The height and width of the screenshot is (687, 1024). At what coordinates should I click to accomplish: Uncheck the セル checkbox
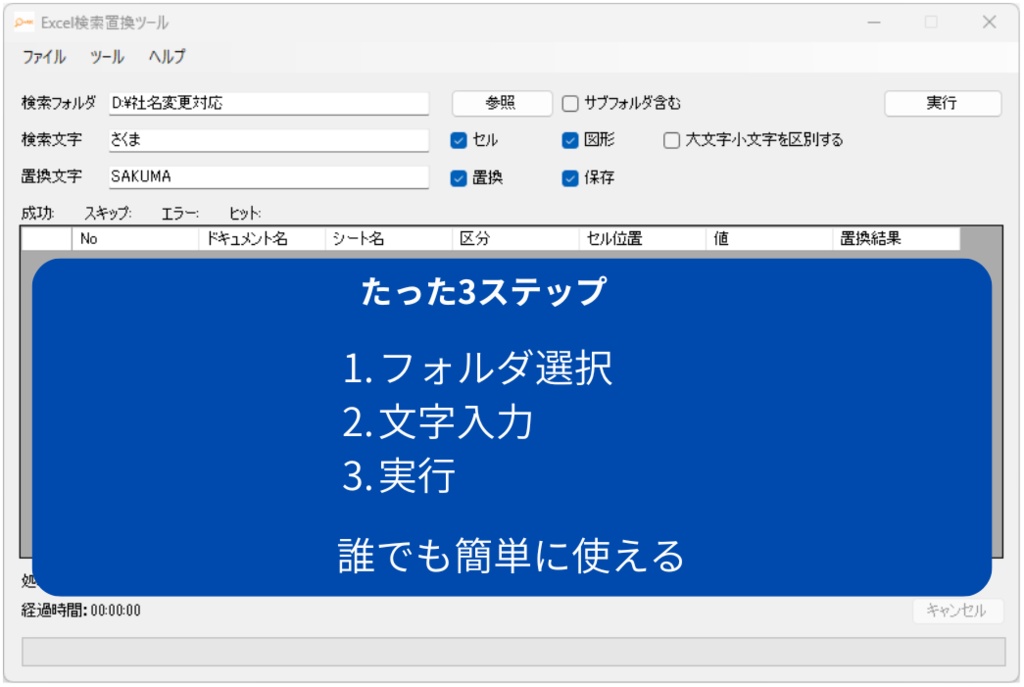(x=460, y=140)
